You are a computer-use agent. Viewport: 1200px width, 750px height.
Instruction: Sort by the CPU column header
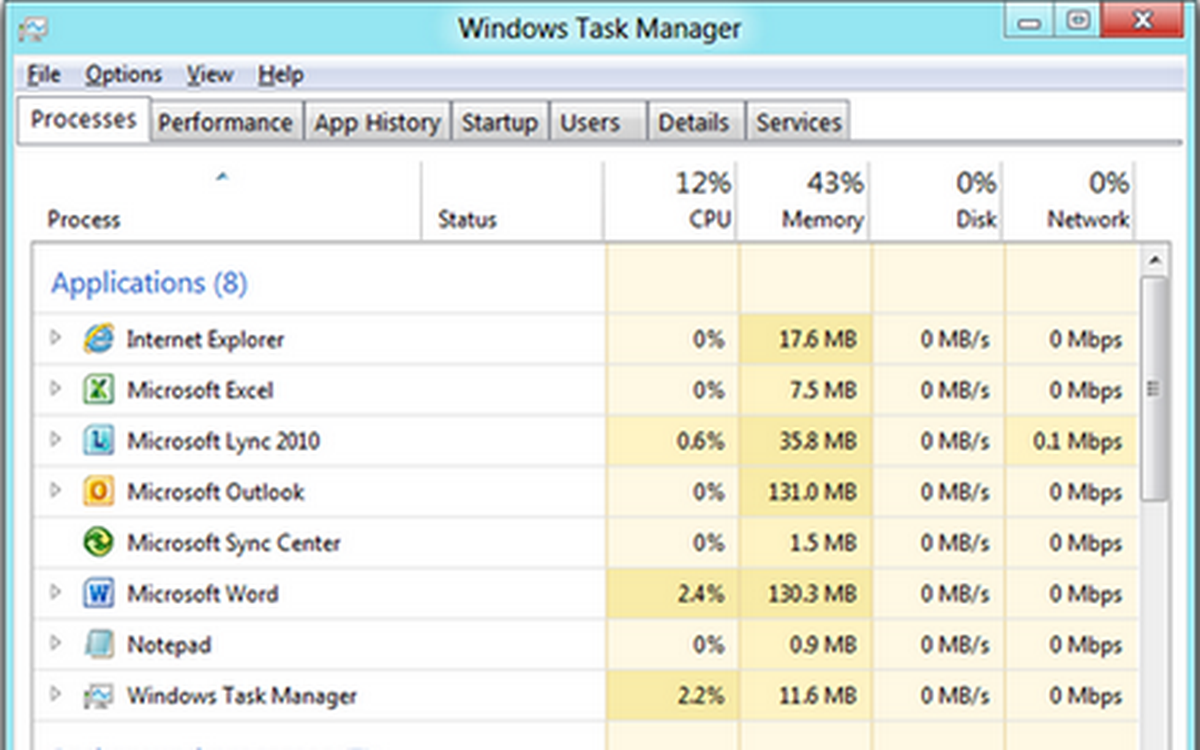[670, 201]
